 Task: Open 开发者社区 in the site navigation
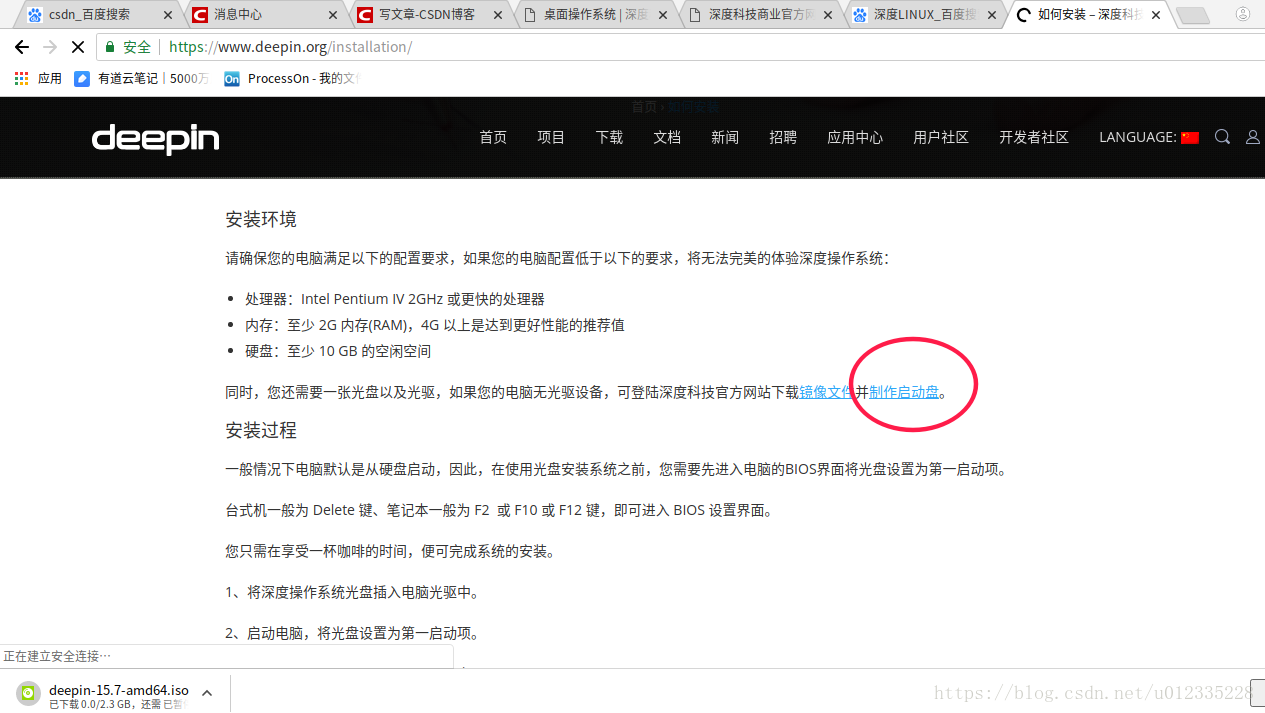point(1034,138)
